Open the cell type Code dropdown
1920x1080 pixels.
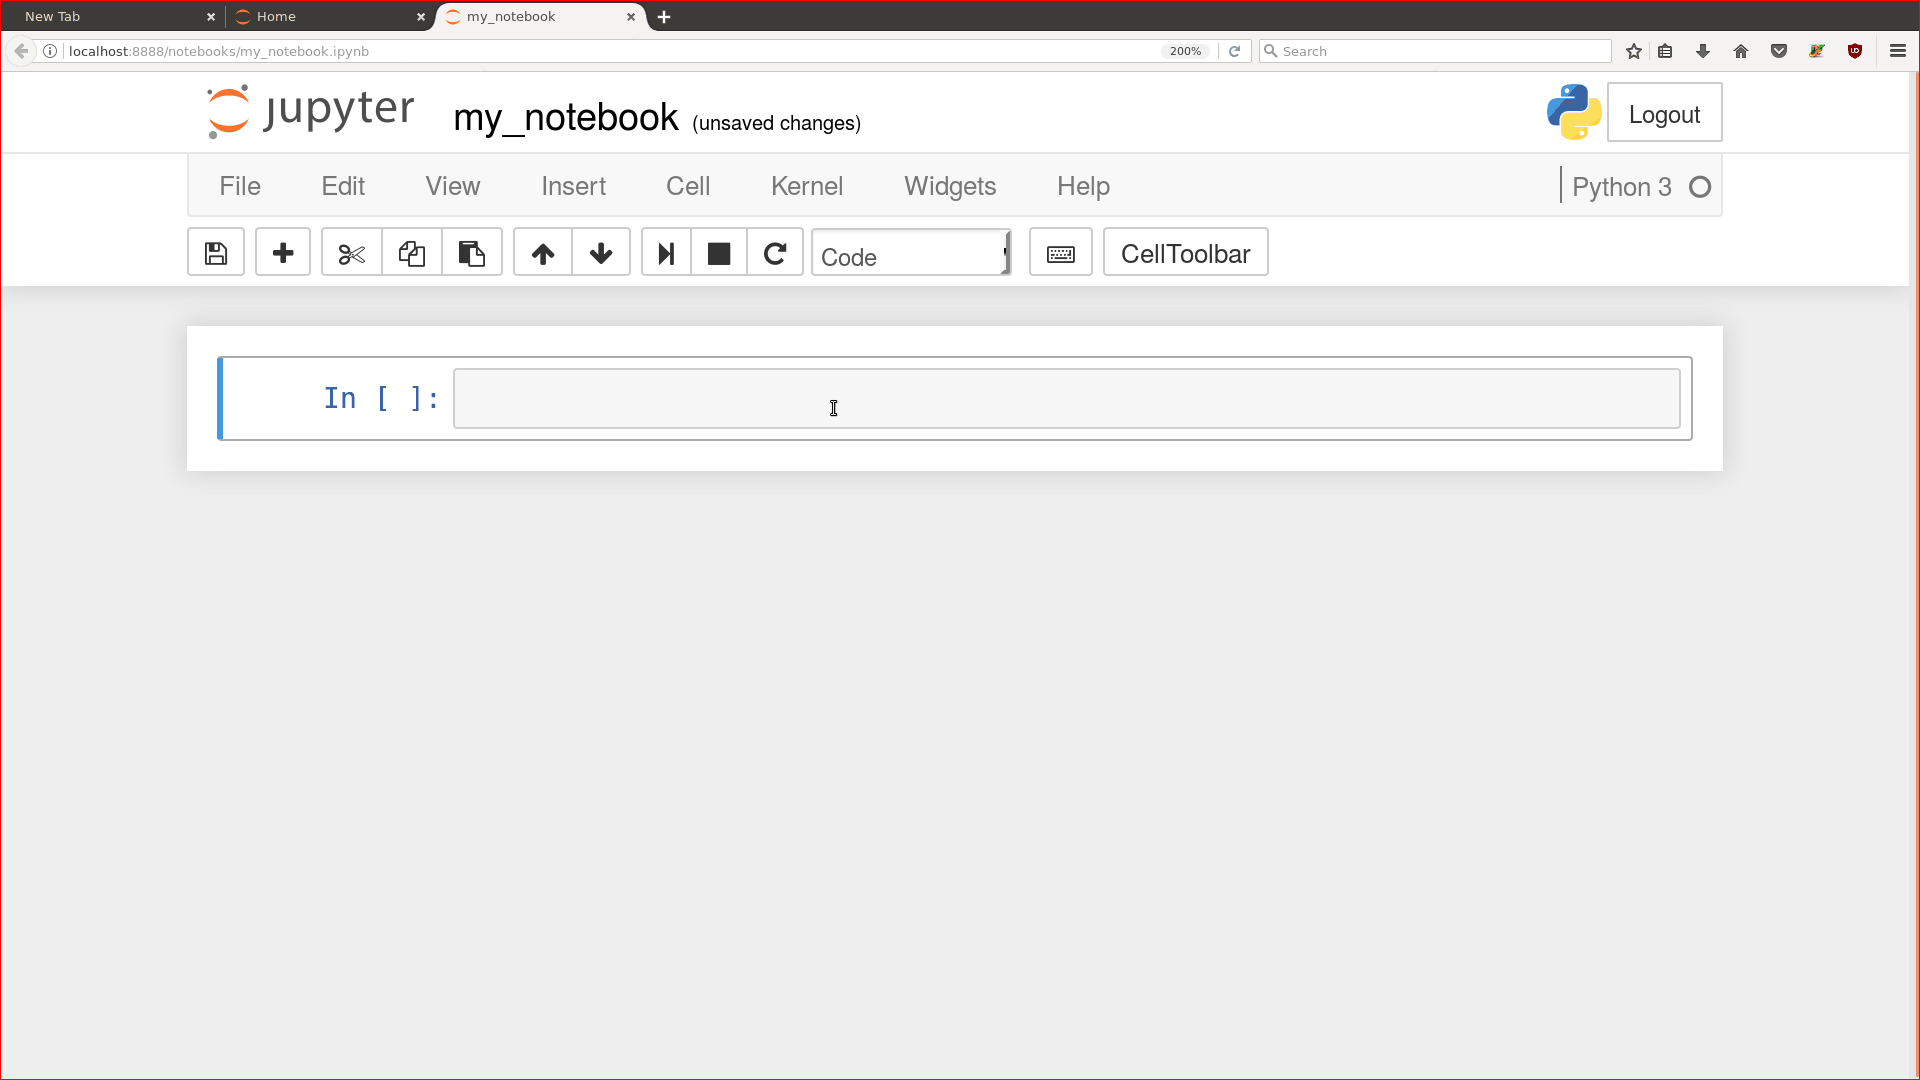point(911,253)
